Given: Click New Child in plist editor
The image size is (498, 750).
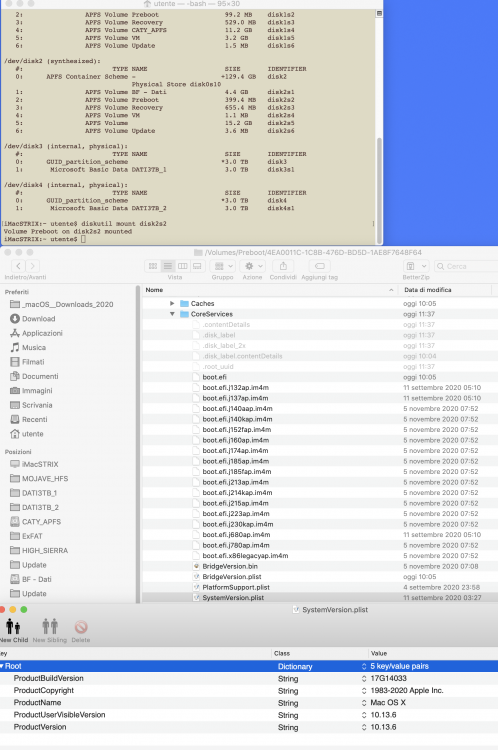Looking at the screenshot, I should tap(13, 630).
